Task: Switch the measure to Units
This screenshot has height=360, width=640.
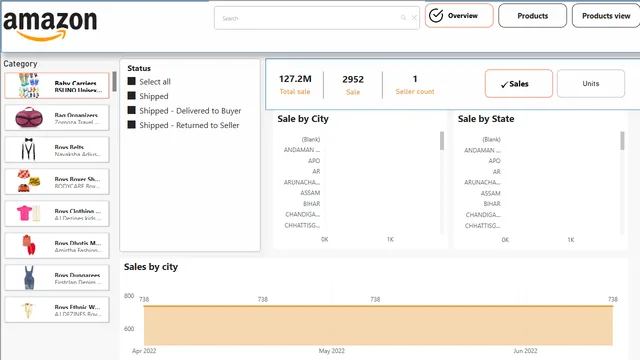Action: pos(591,84)
